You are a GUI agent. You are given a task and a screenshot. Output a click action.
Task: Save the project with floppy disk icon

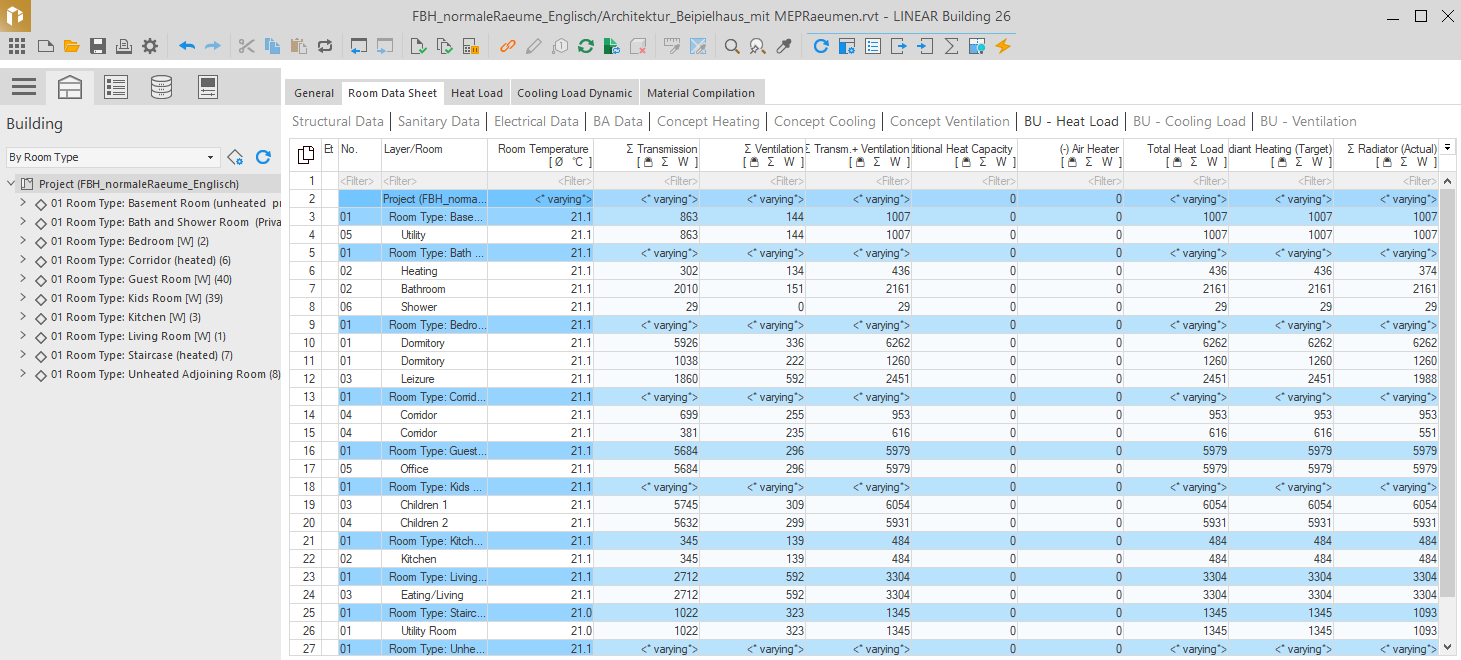tap(98, 46)
